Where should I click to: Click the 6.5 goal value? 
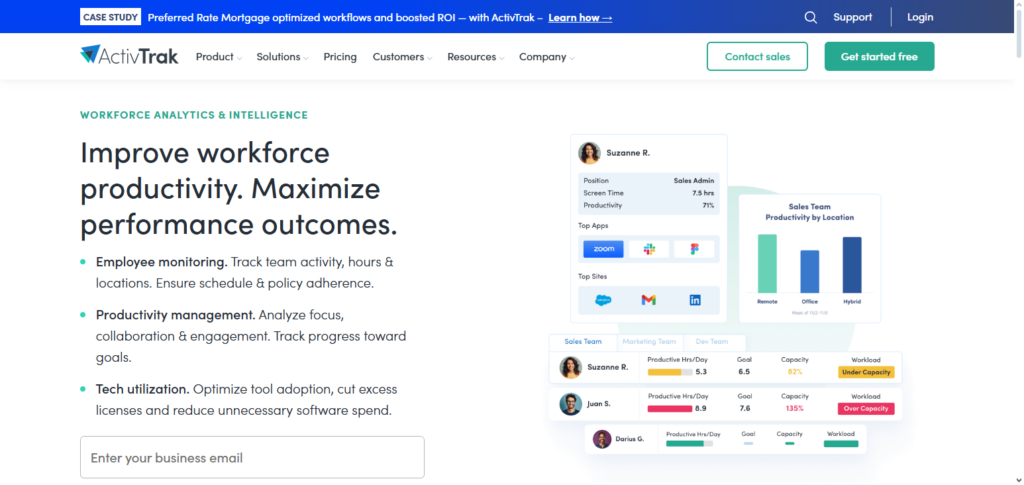744,372
